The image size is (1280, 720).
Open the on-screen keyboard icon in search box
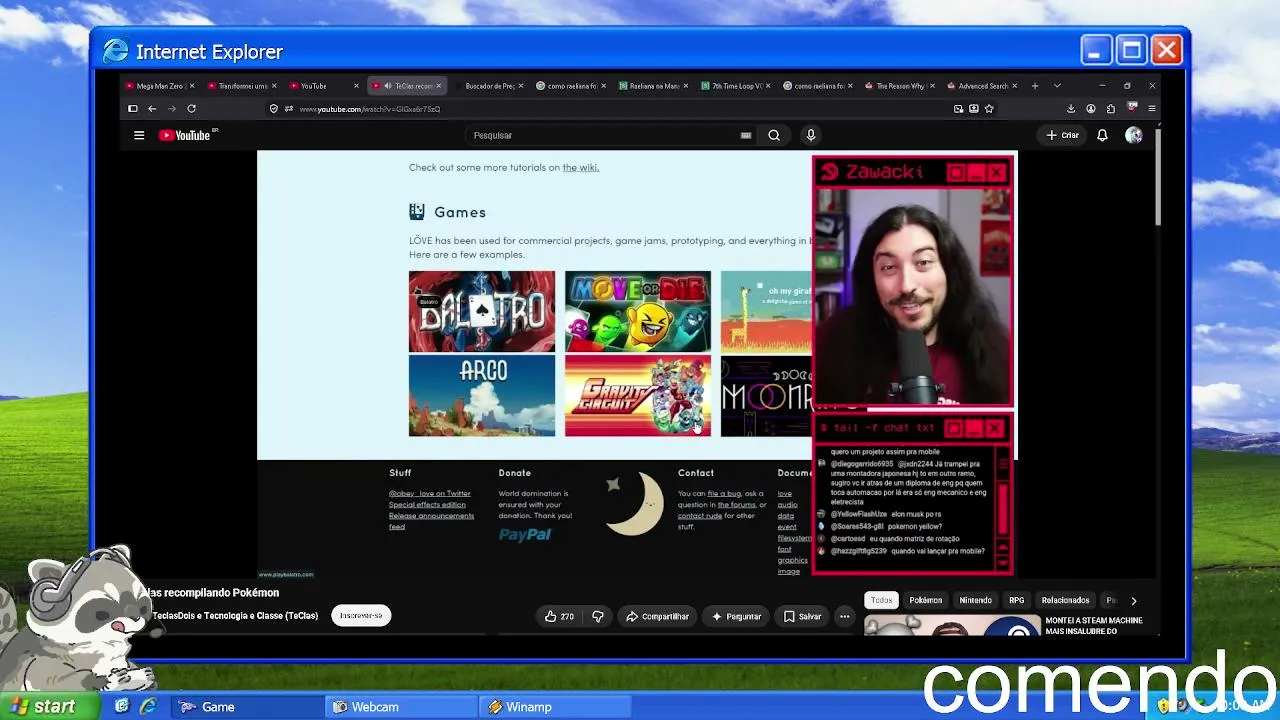coord(746,135)
